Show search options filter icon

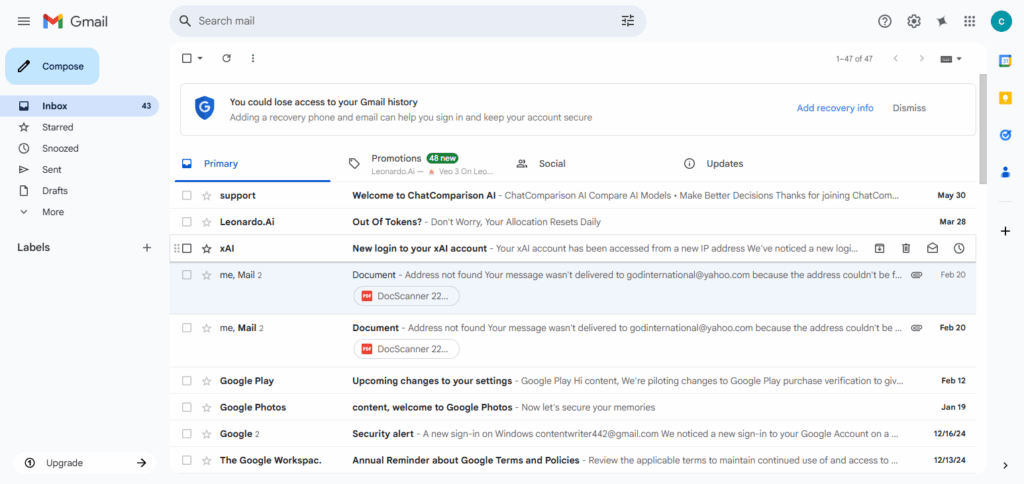[628, 21]
